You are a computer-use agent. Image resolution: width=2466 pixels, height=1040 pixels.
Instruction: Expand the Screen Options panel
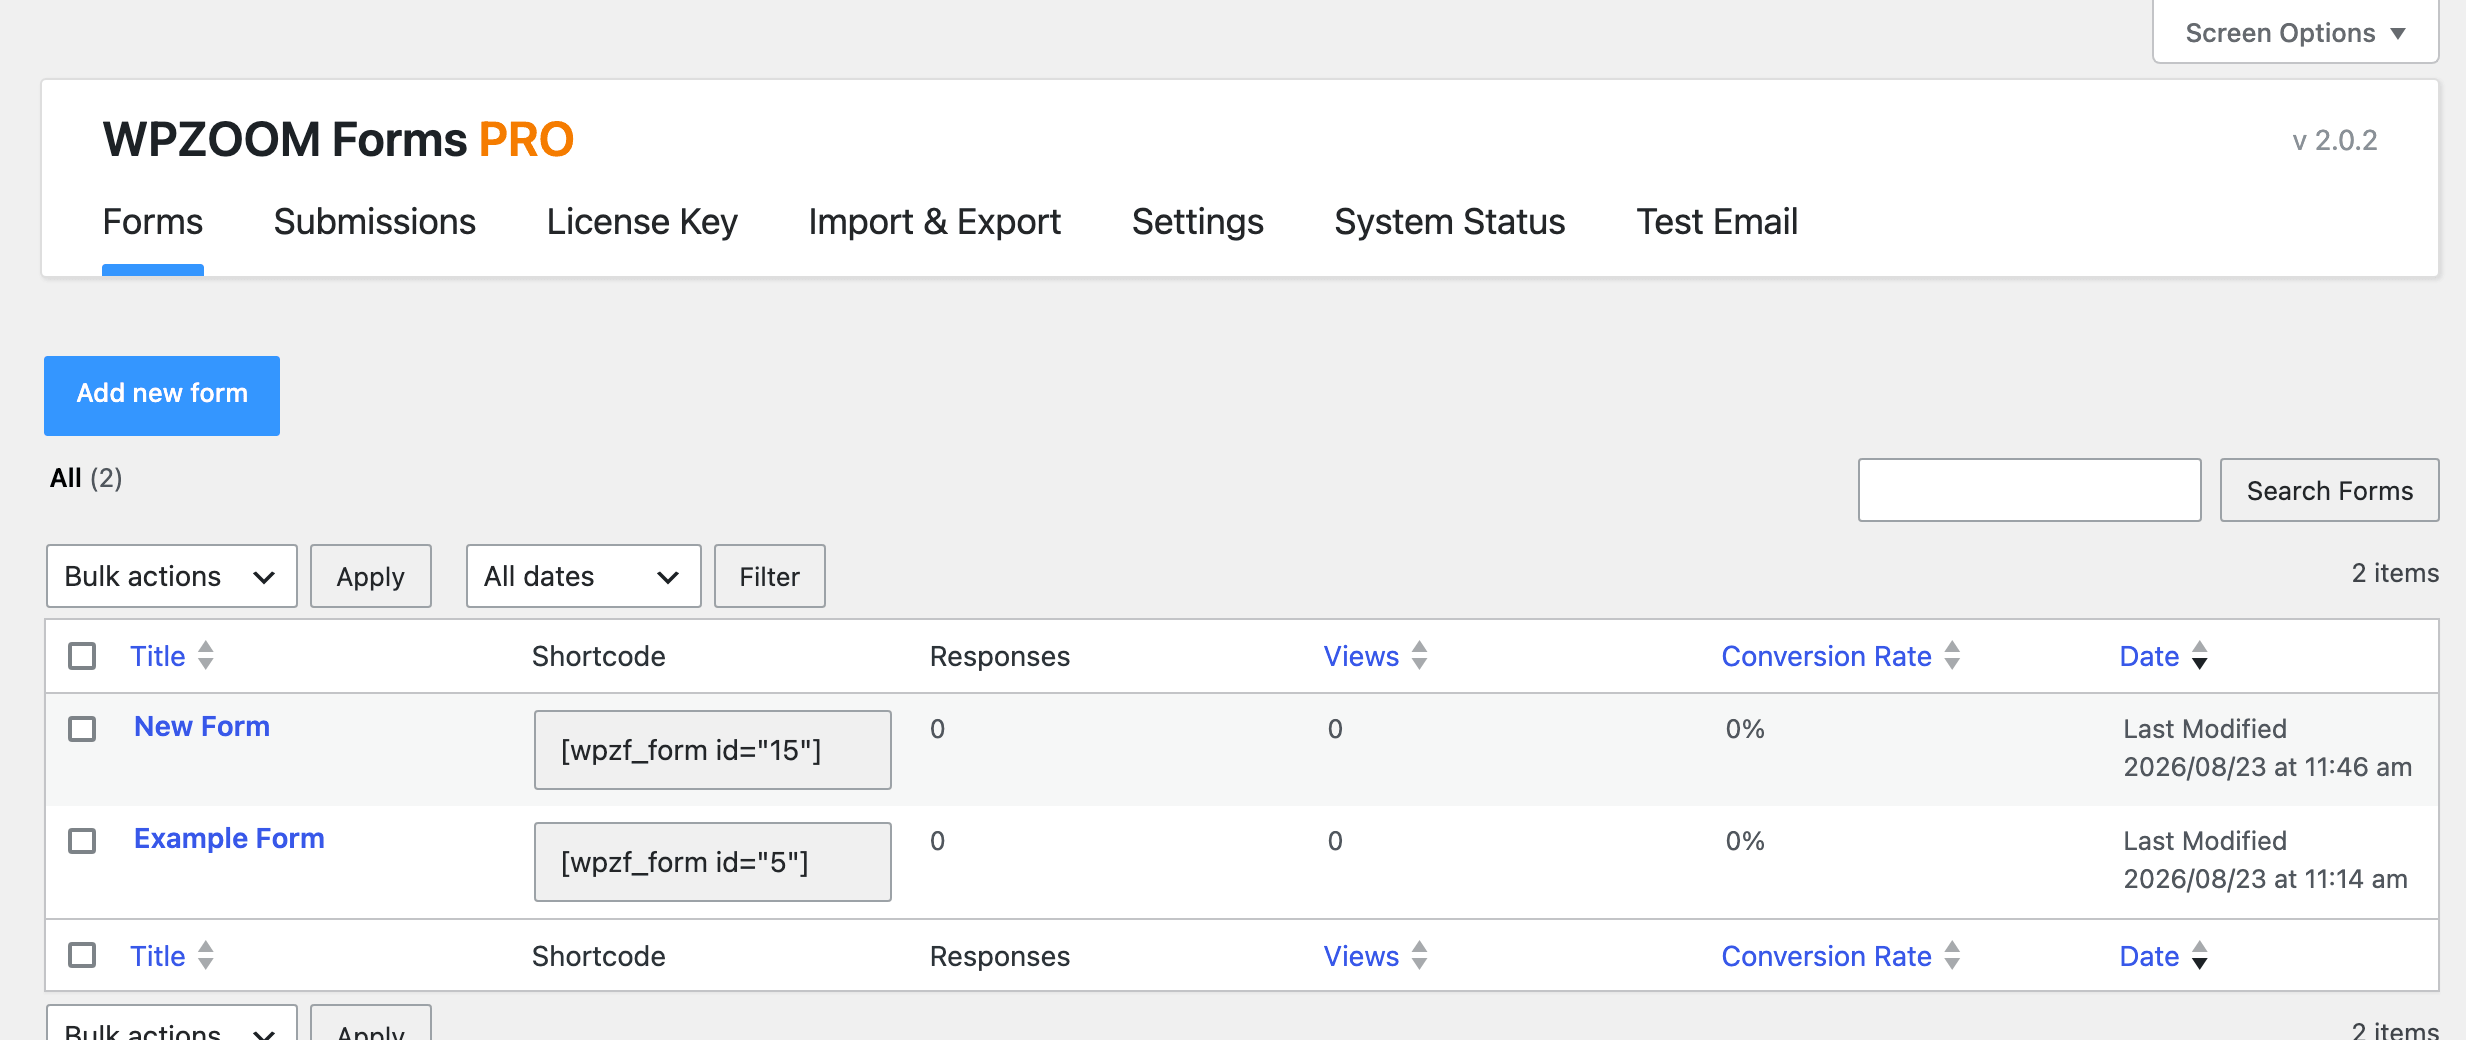pyautogui.click(x=2295, y=33)
